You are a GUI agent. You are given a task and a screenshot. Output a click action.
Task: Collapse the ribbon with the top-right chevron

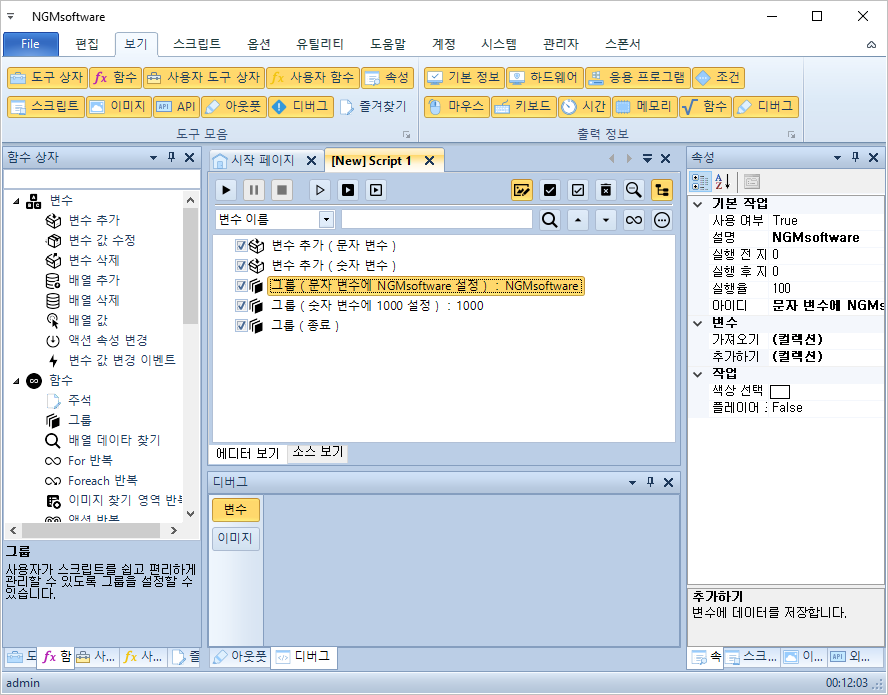click(871, 45)
